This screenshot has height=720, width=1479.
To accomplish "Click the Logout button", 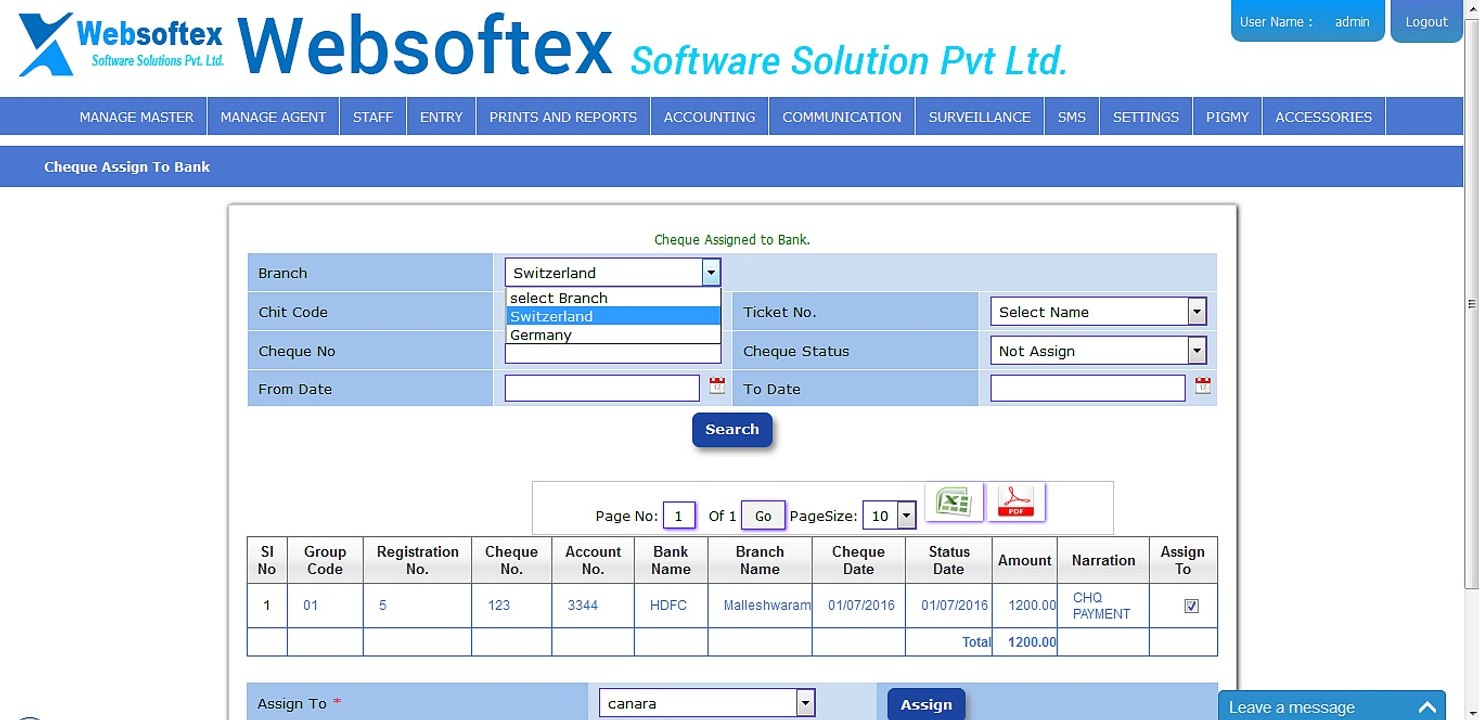I will [1426, 22].
